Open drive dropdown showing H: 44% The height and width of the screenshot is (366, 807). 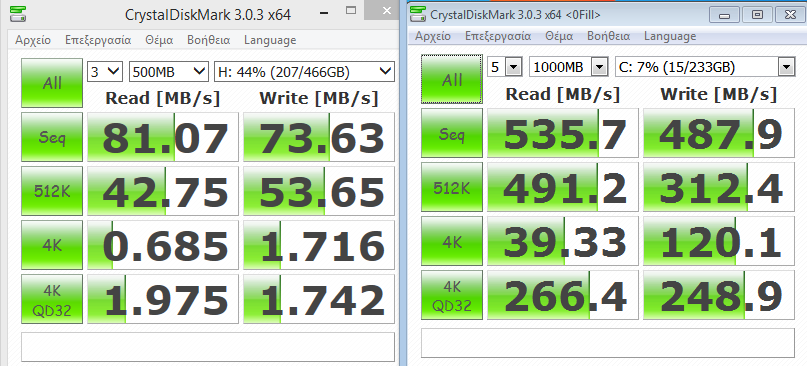(304, 72)
